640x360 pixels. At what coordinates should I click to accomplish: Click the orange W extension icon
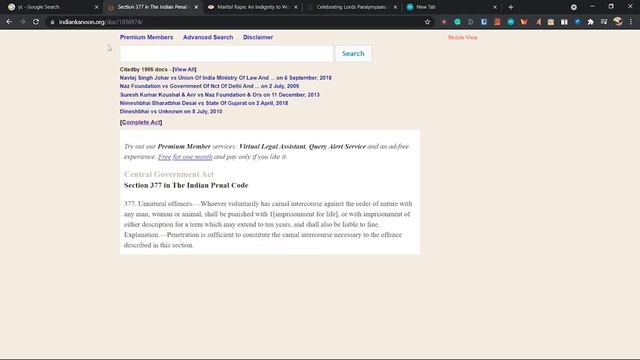(524, 22)
